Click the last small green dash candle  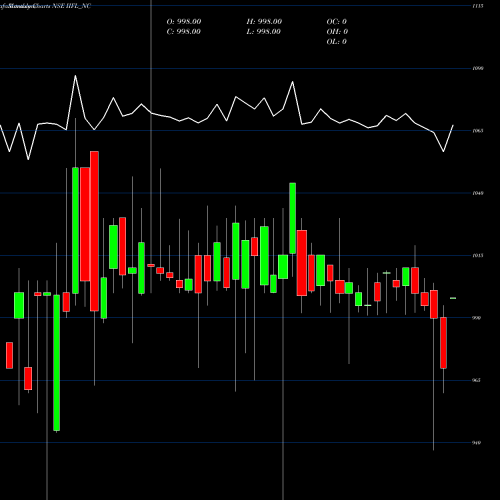453,298
